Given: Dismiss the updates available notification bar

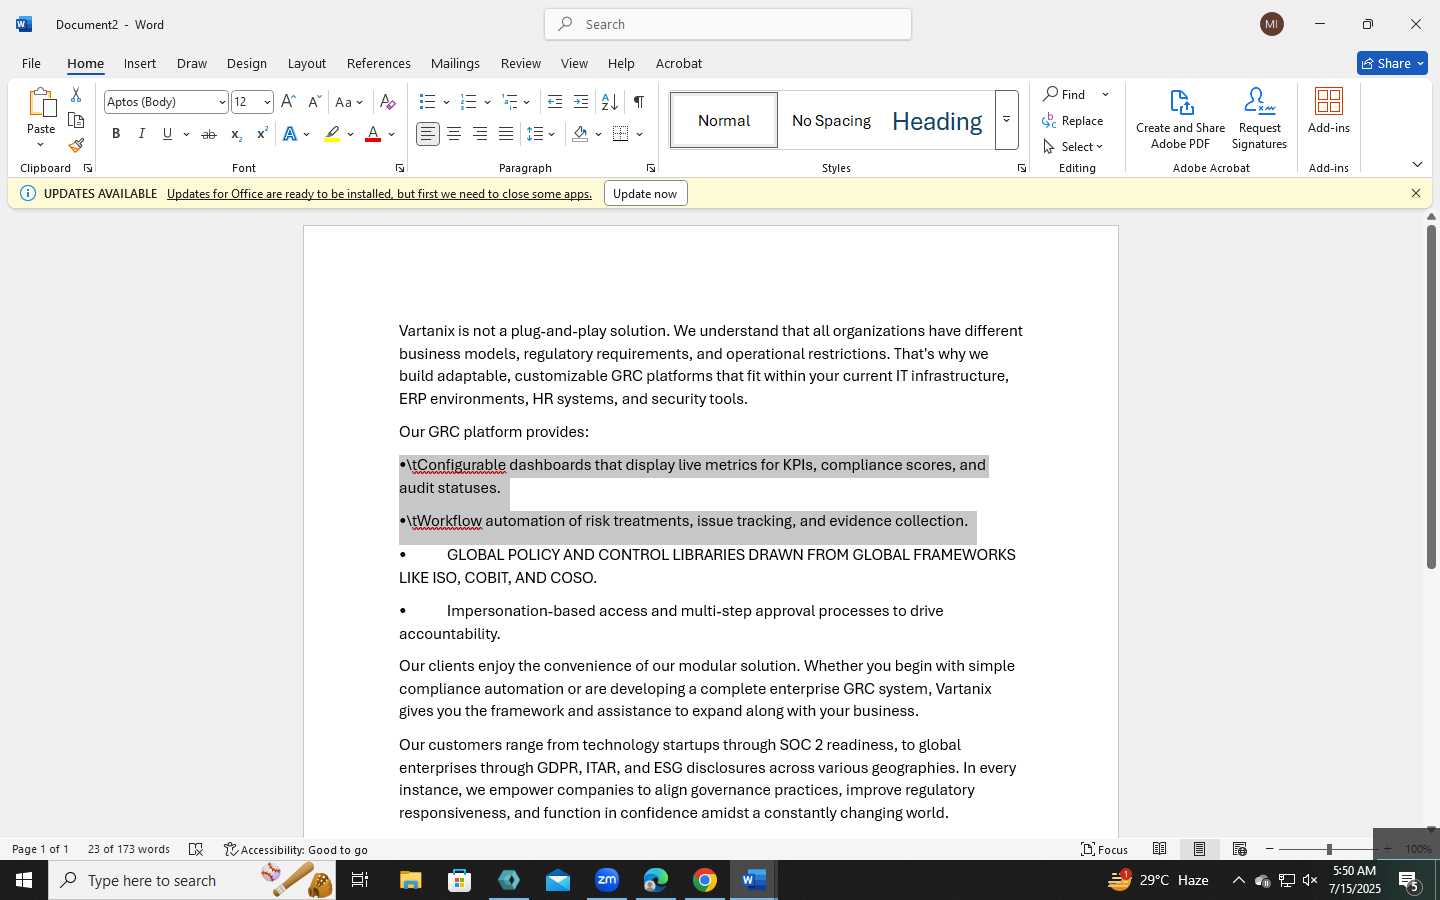Looking at the screenshot, I should (x=1416, y=193).
